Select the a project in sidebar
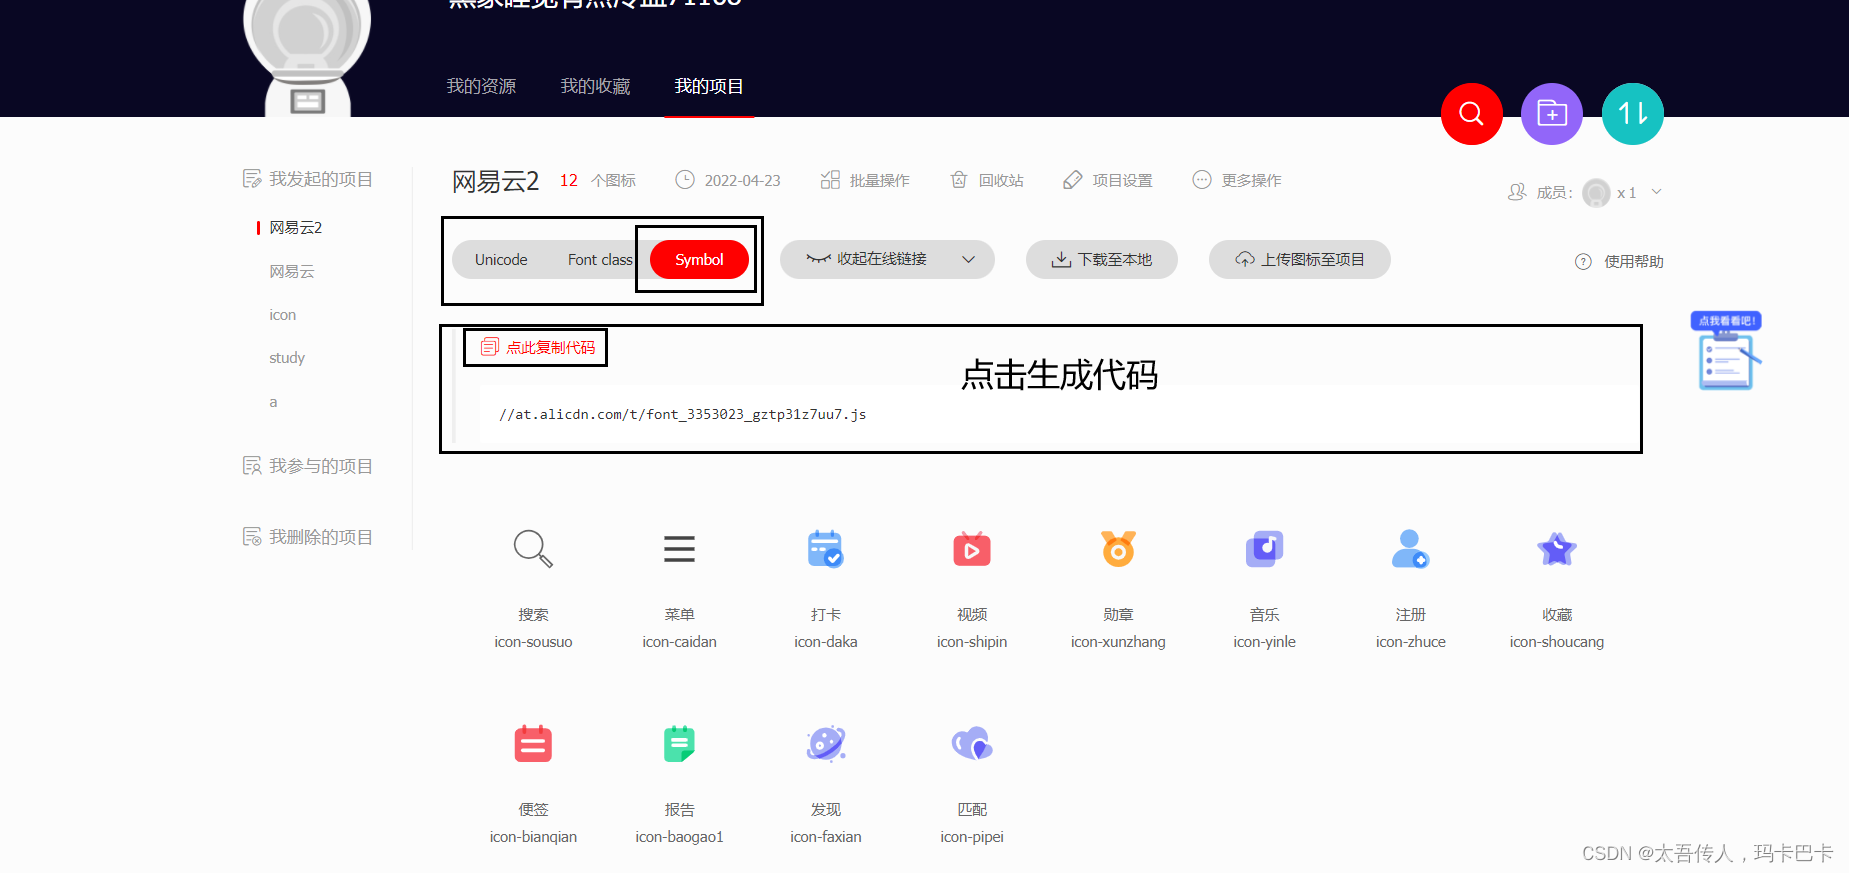Viewport: 1849px width, 873px height. point(273,402)
